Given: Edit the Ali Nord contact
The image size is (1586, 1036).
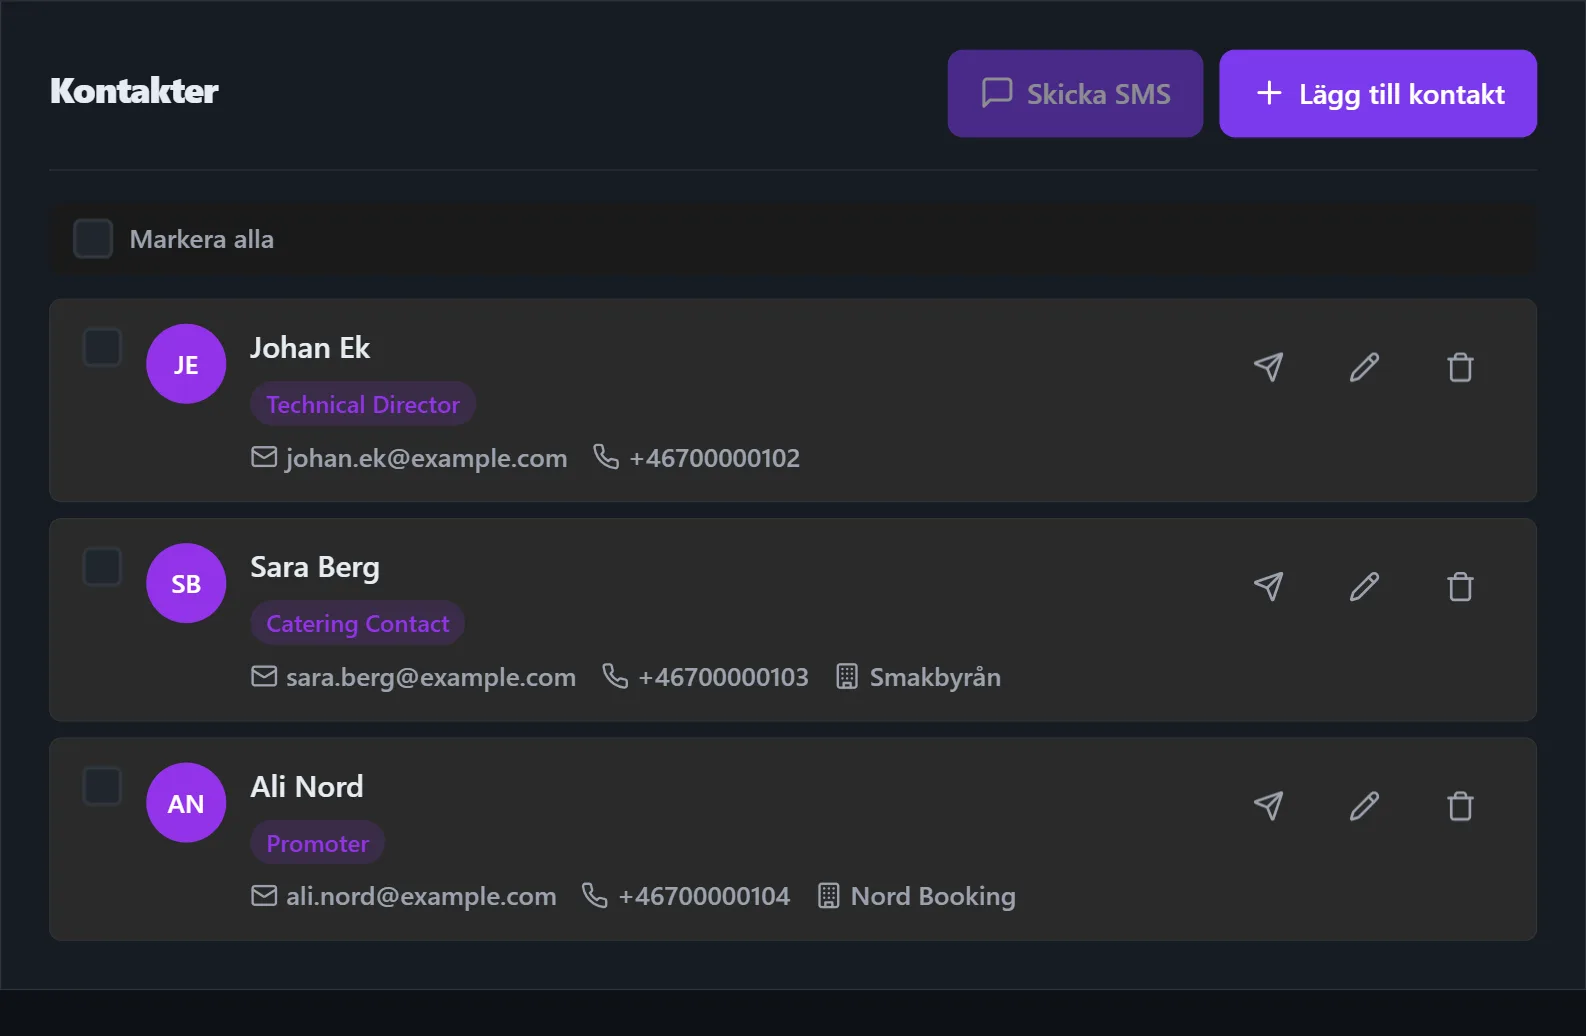Looking at the screenshot, I should pos(1364,806).
